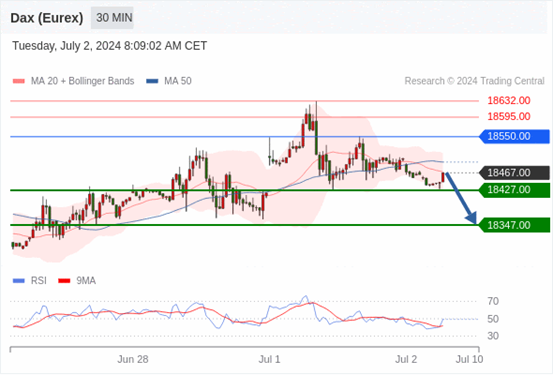This screenshot has height=375, width=553.
Task: Click the 18467.00 current price tag
Action: tap(514, 173)
